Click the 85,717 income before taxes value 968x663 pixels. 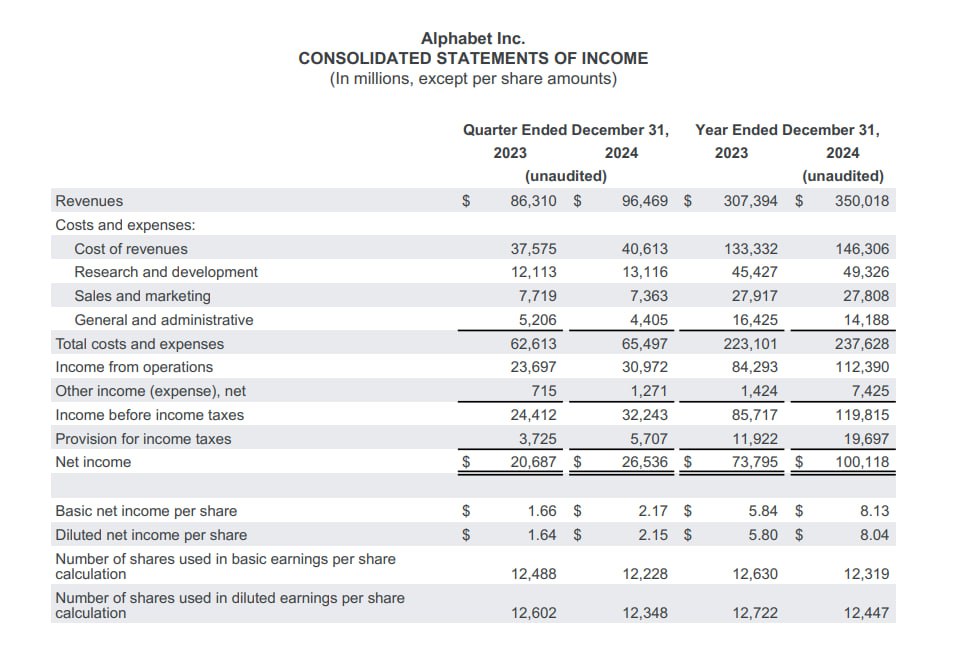click(756, 415)
